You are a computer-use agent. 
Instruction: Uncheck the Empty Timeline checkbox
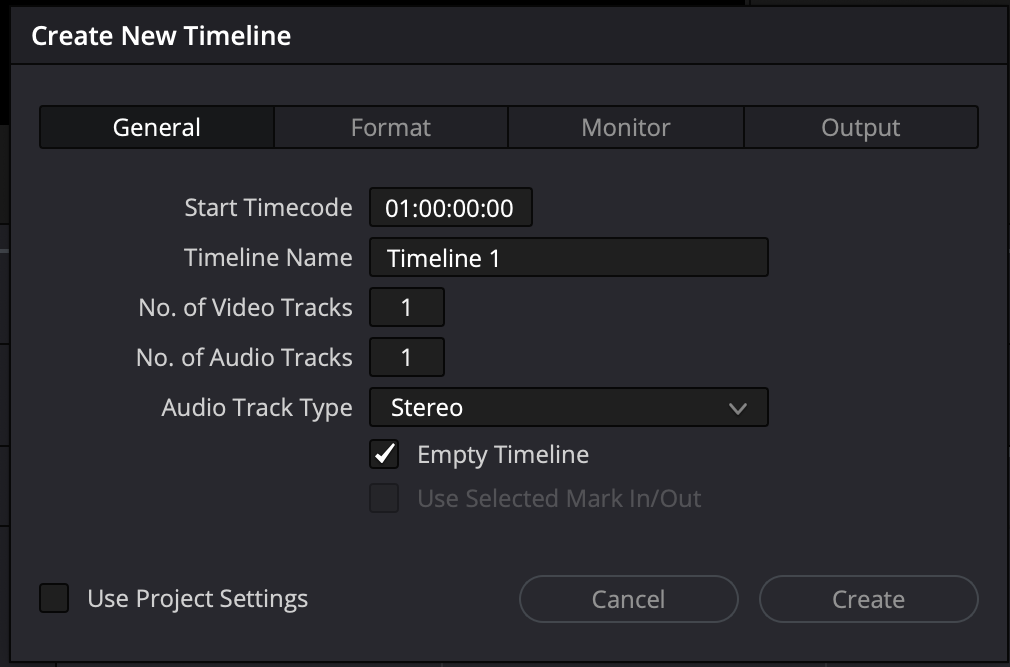384,454
